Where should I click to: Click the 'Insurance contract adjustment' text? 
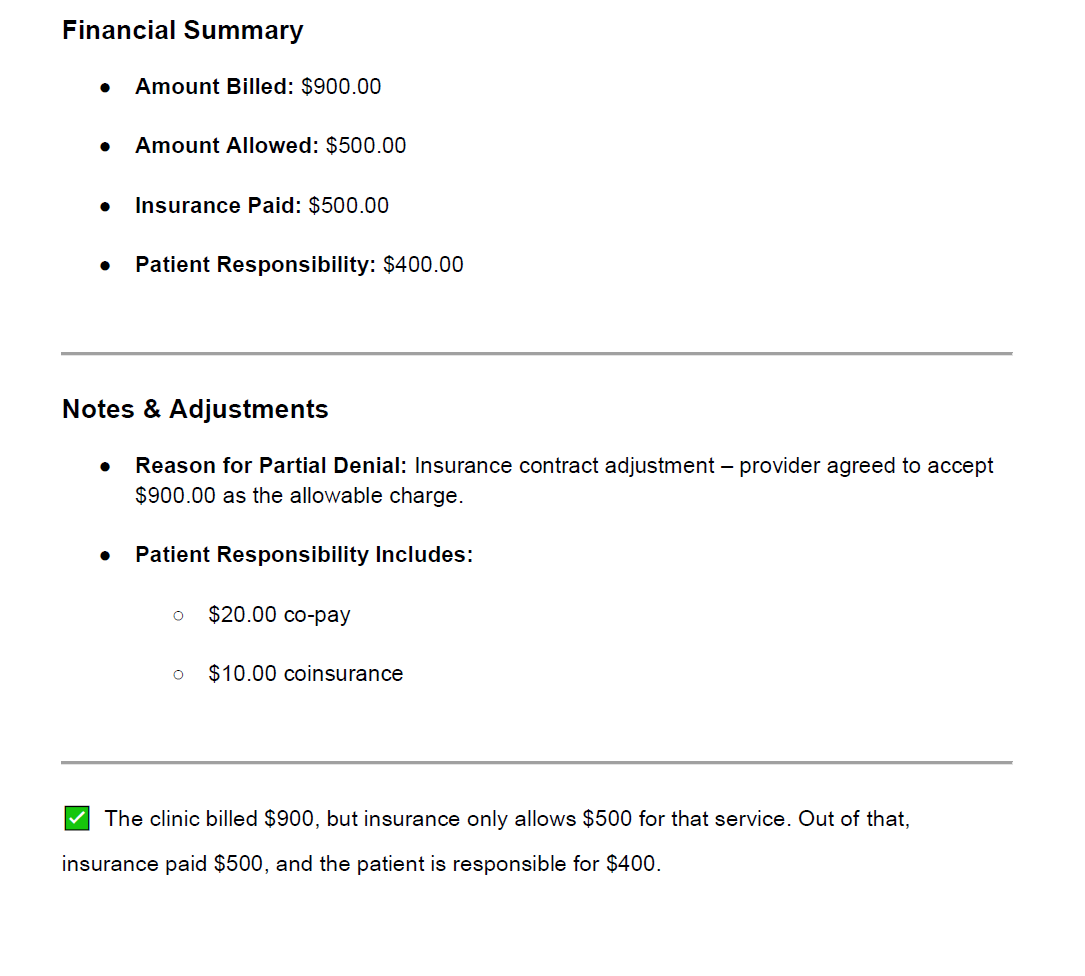(565, 466)
